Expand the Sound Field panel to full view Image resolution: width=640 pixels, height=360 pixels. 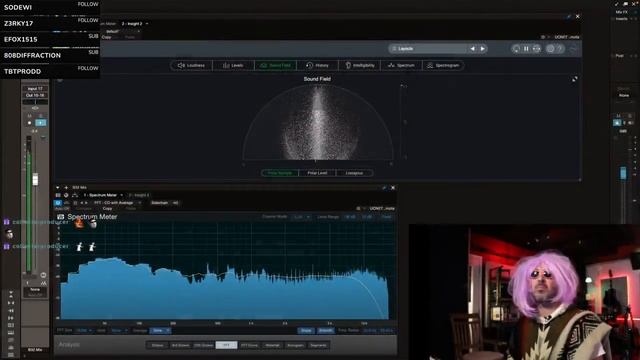click(x=574, y=79)
